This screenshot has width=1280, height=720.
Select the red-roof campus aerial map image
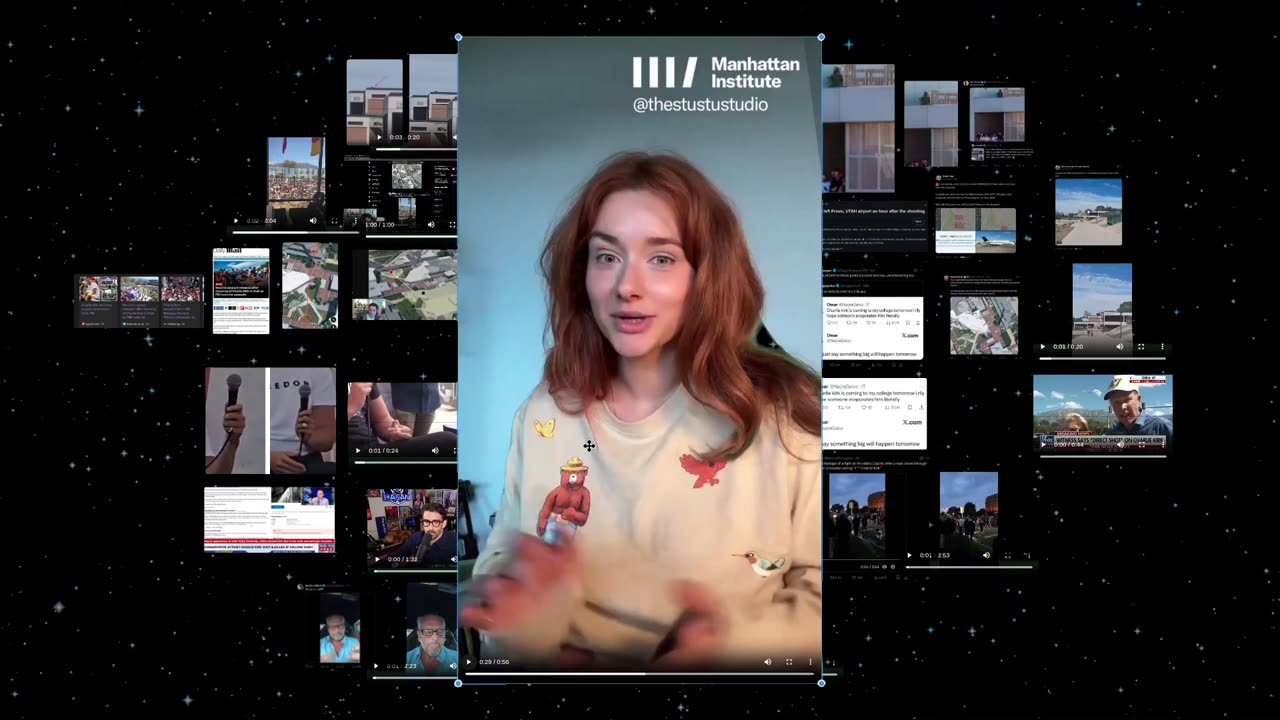pos(310,286)
